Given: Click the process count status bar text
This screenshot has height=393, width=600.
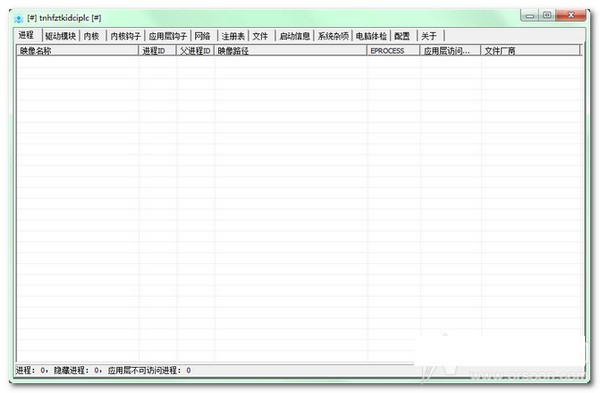Looking at the screenshot, I should pos(103,370).
